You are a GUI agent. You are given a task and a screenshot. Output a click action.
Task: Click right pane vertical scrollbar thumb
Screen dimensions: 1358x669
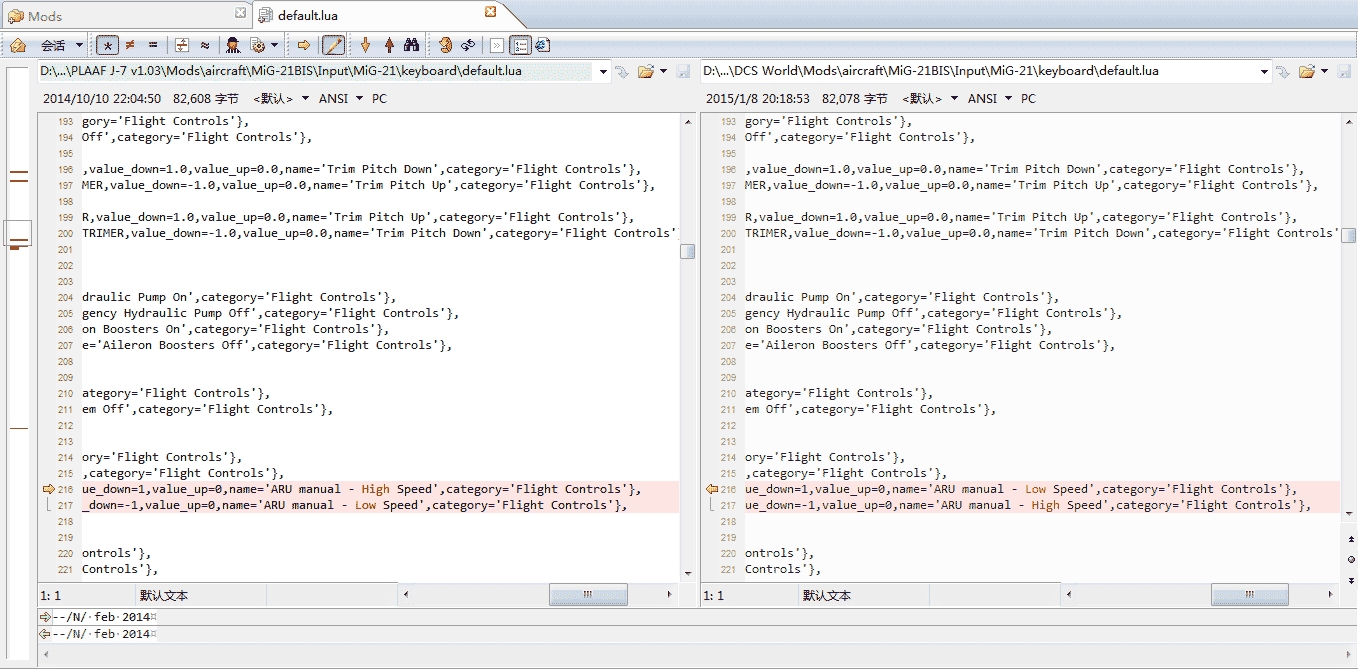(1349, 235)
